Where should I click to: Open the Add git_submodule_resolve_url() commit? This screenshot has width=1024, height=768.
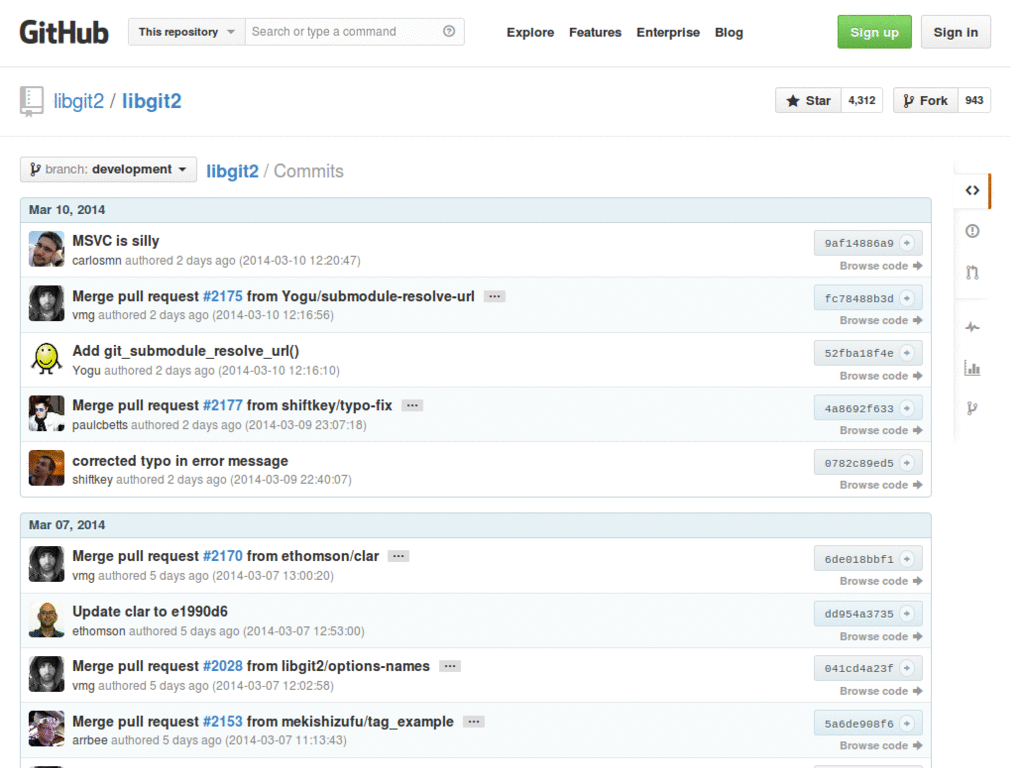[x=185, y=351]
